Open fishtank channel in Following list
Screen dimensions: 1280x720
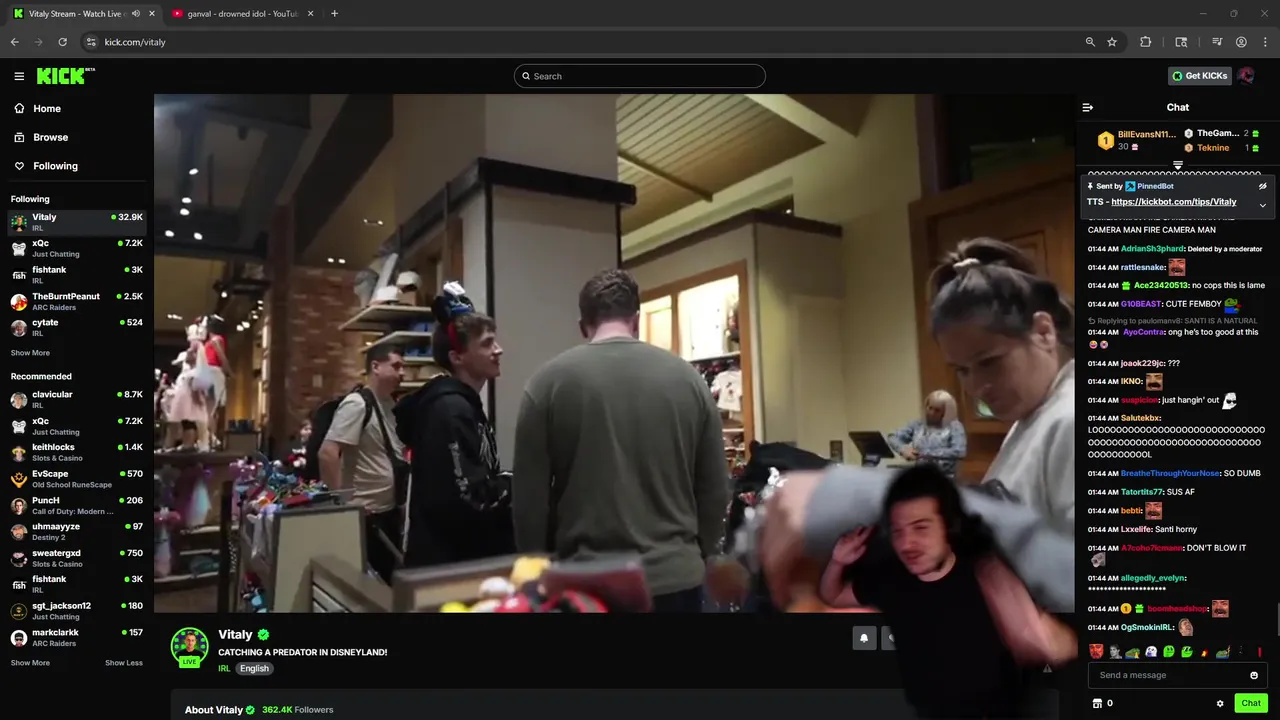(x=77, y=275)
